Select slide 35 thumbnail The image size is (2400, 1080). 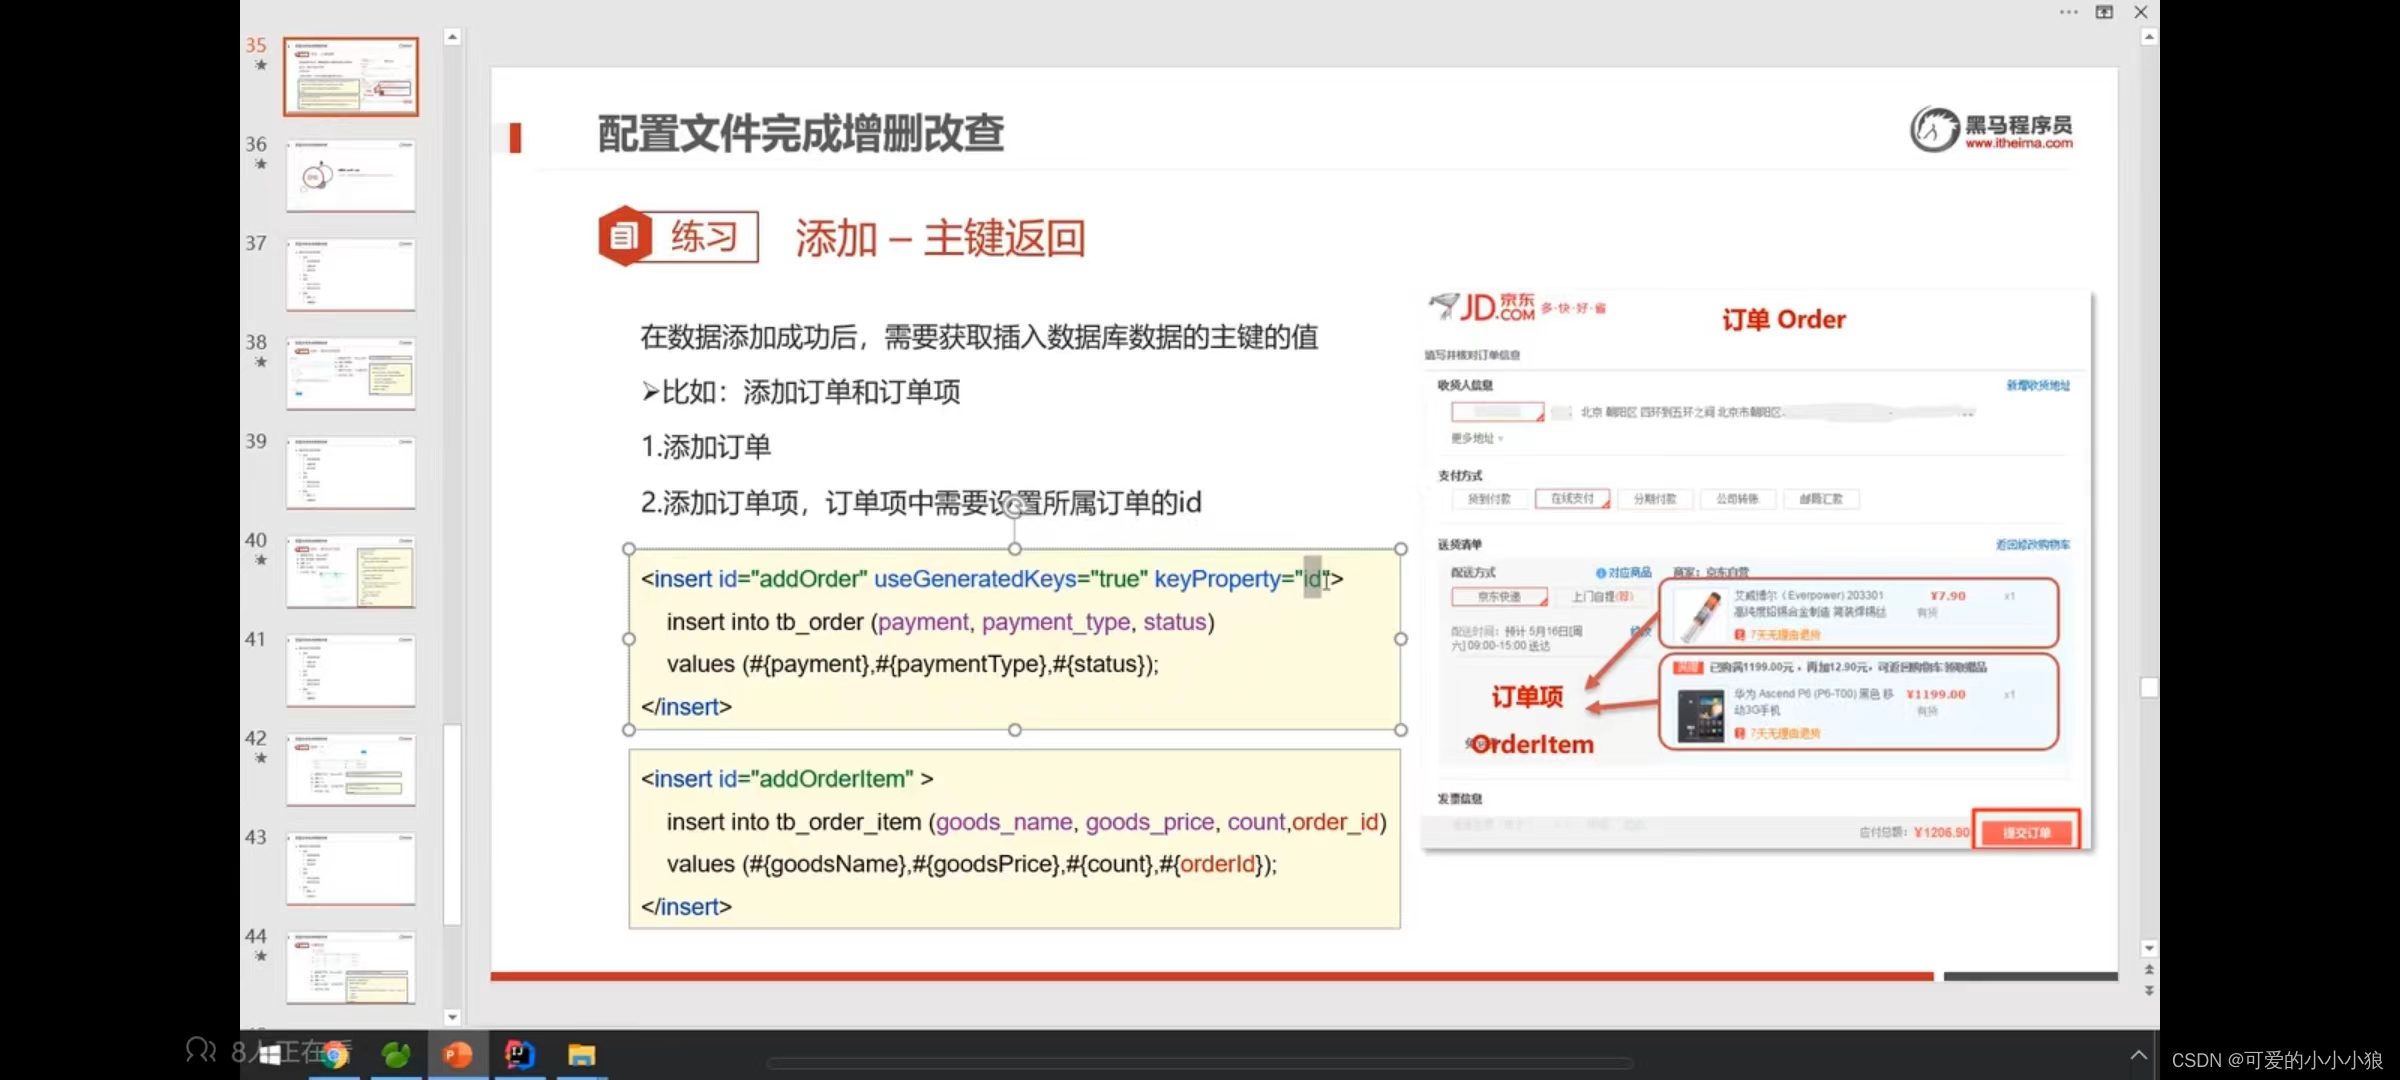[x=351, y=77]
